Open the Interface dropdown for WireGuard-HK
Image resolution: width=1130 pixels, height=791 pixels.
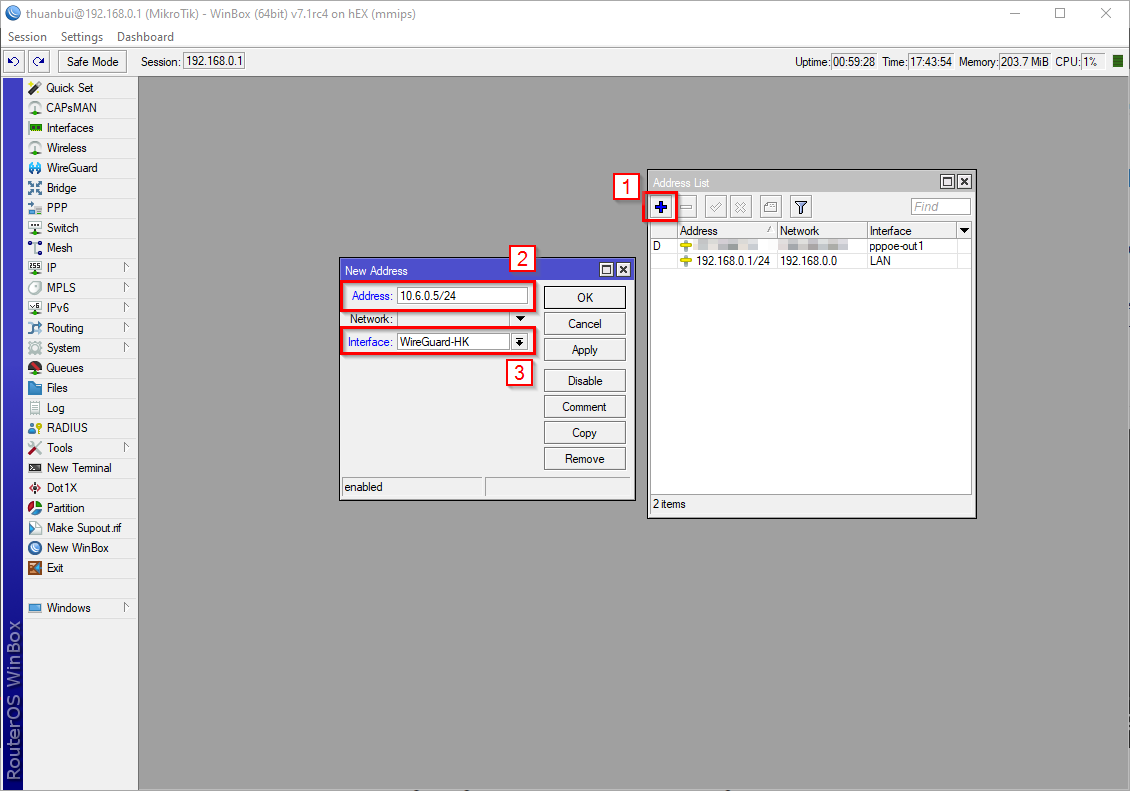(x=519, y=342)
